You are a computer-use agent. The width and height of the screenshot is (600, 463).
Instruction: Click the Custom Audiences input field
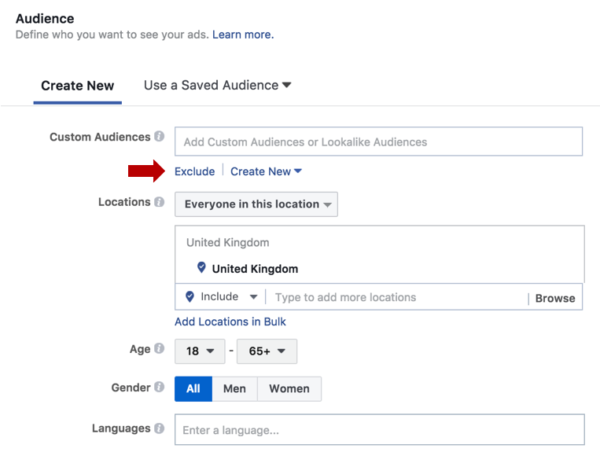pyautogui.click(x=378, y=142)
